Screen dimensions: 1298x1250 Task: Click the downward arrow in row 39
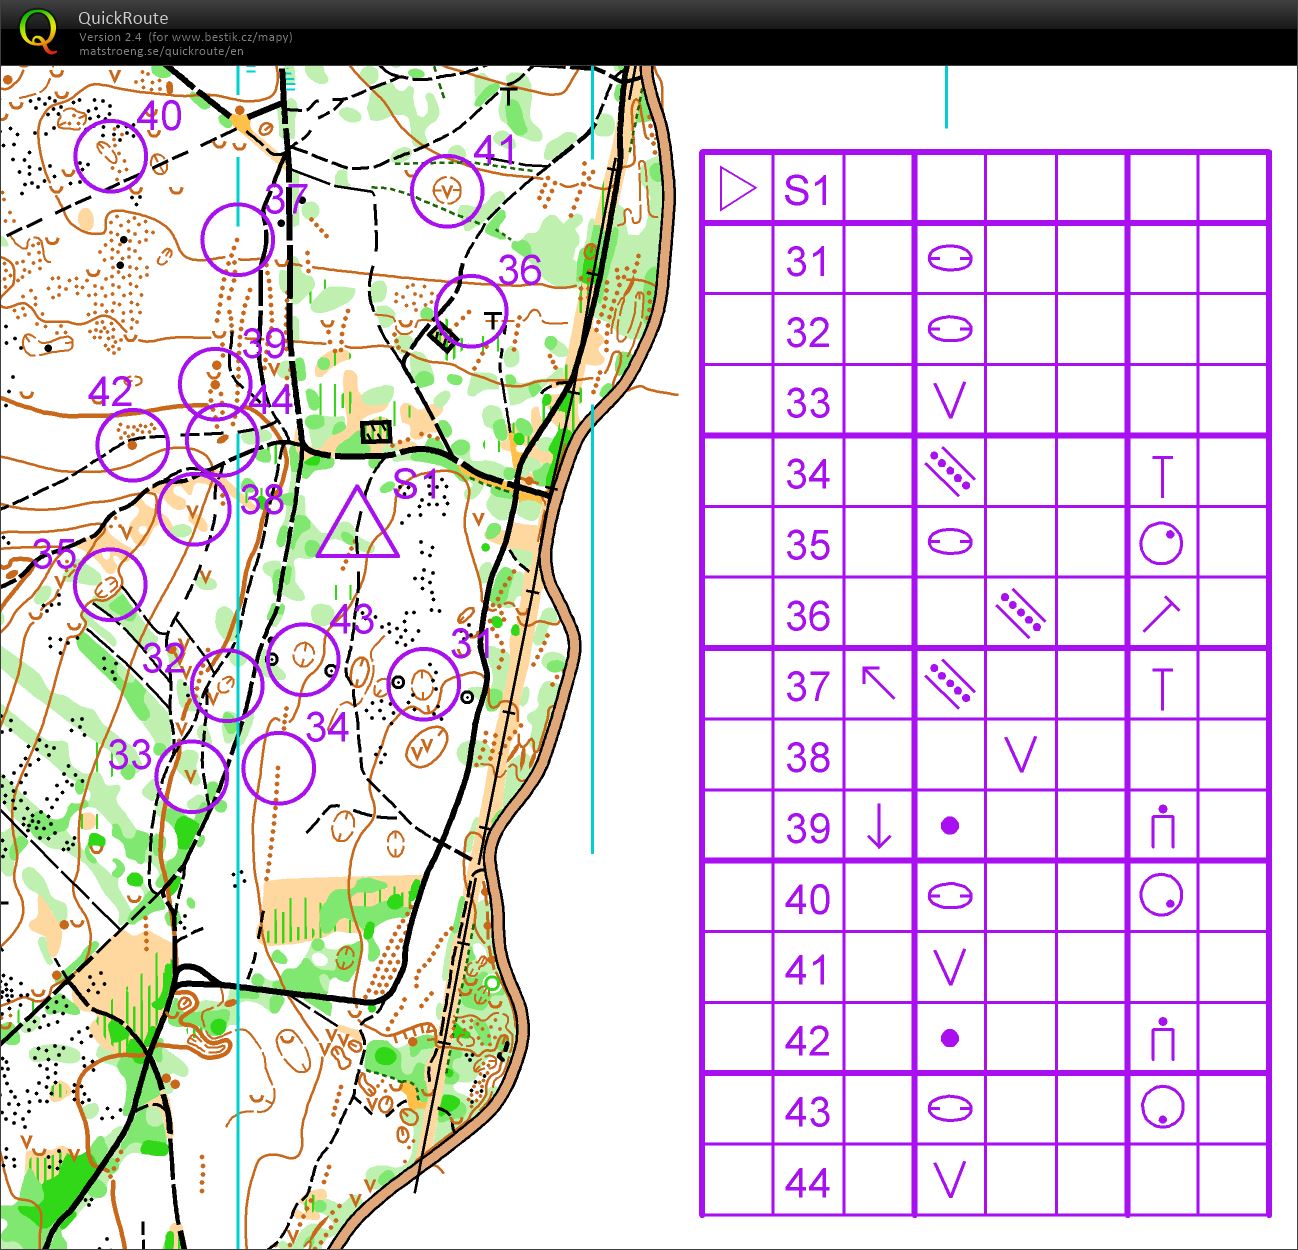[x=878, y=827]
